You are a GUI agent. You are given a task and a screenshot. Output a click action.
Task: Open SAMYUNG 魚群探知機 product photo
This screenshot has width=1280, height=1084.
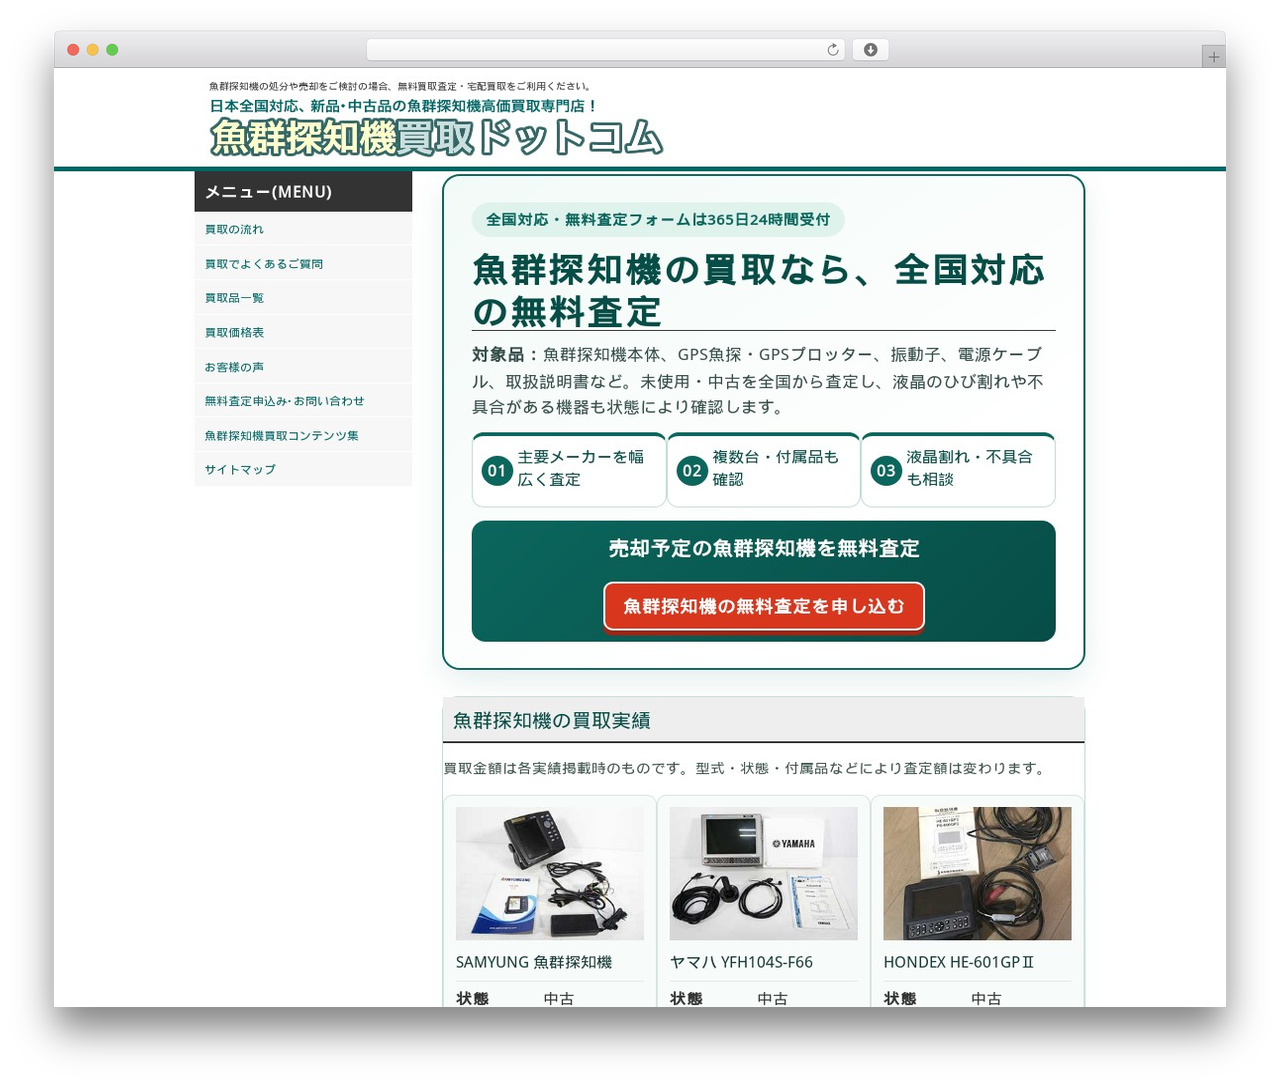(550, 873)
